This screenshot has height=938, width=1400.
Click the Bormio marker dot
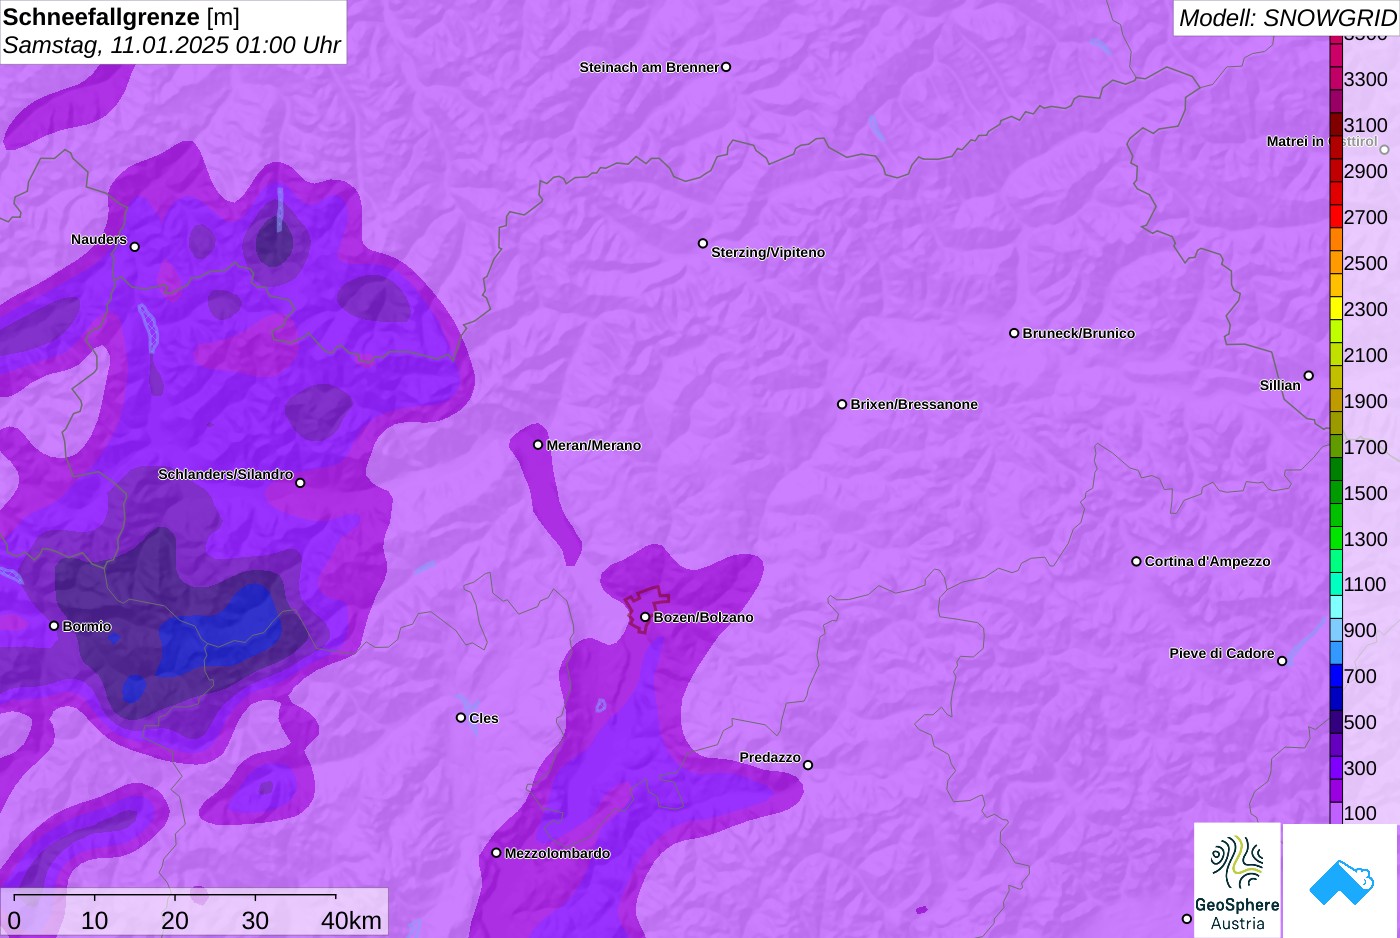[54, 626]
